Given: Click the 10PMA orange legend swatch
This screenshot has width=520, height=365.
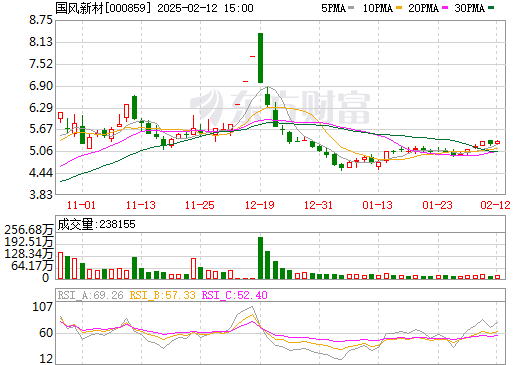Looking at the screenshot, I should 399,8.
